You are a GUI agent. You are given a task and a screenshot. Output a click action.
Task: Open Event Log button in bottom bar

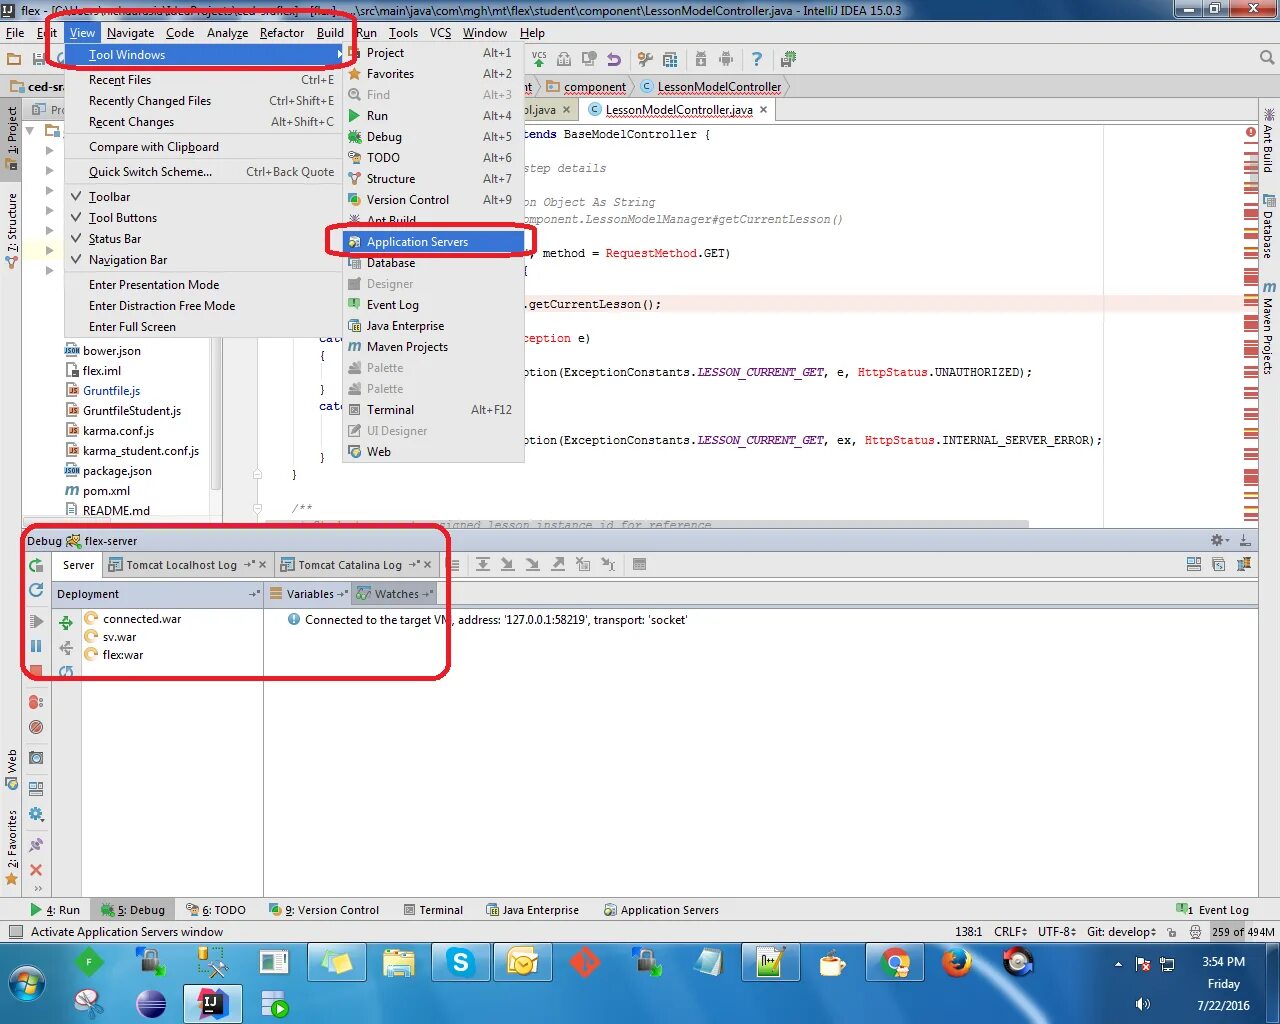(x=1213, y=910)
